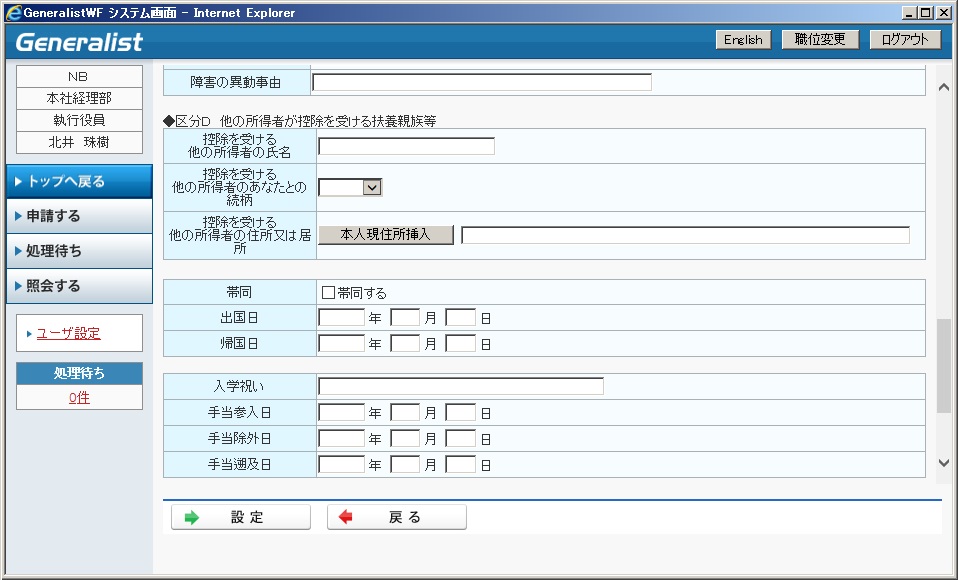Open the 続柄 relationship dropdown
Screen dimensions: 958x580
[350, 186]
